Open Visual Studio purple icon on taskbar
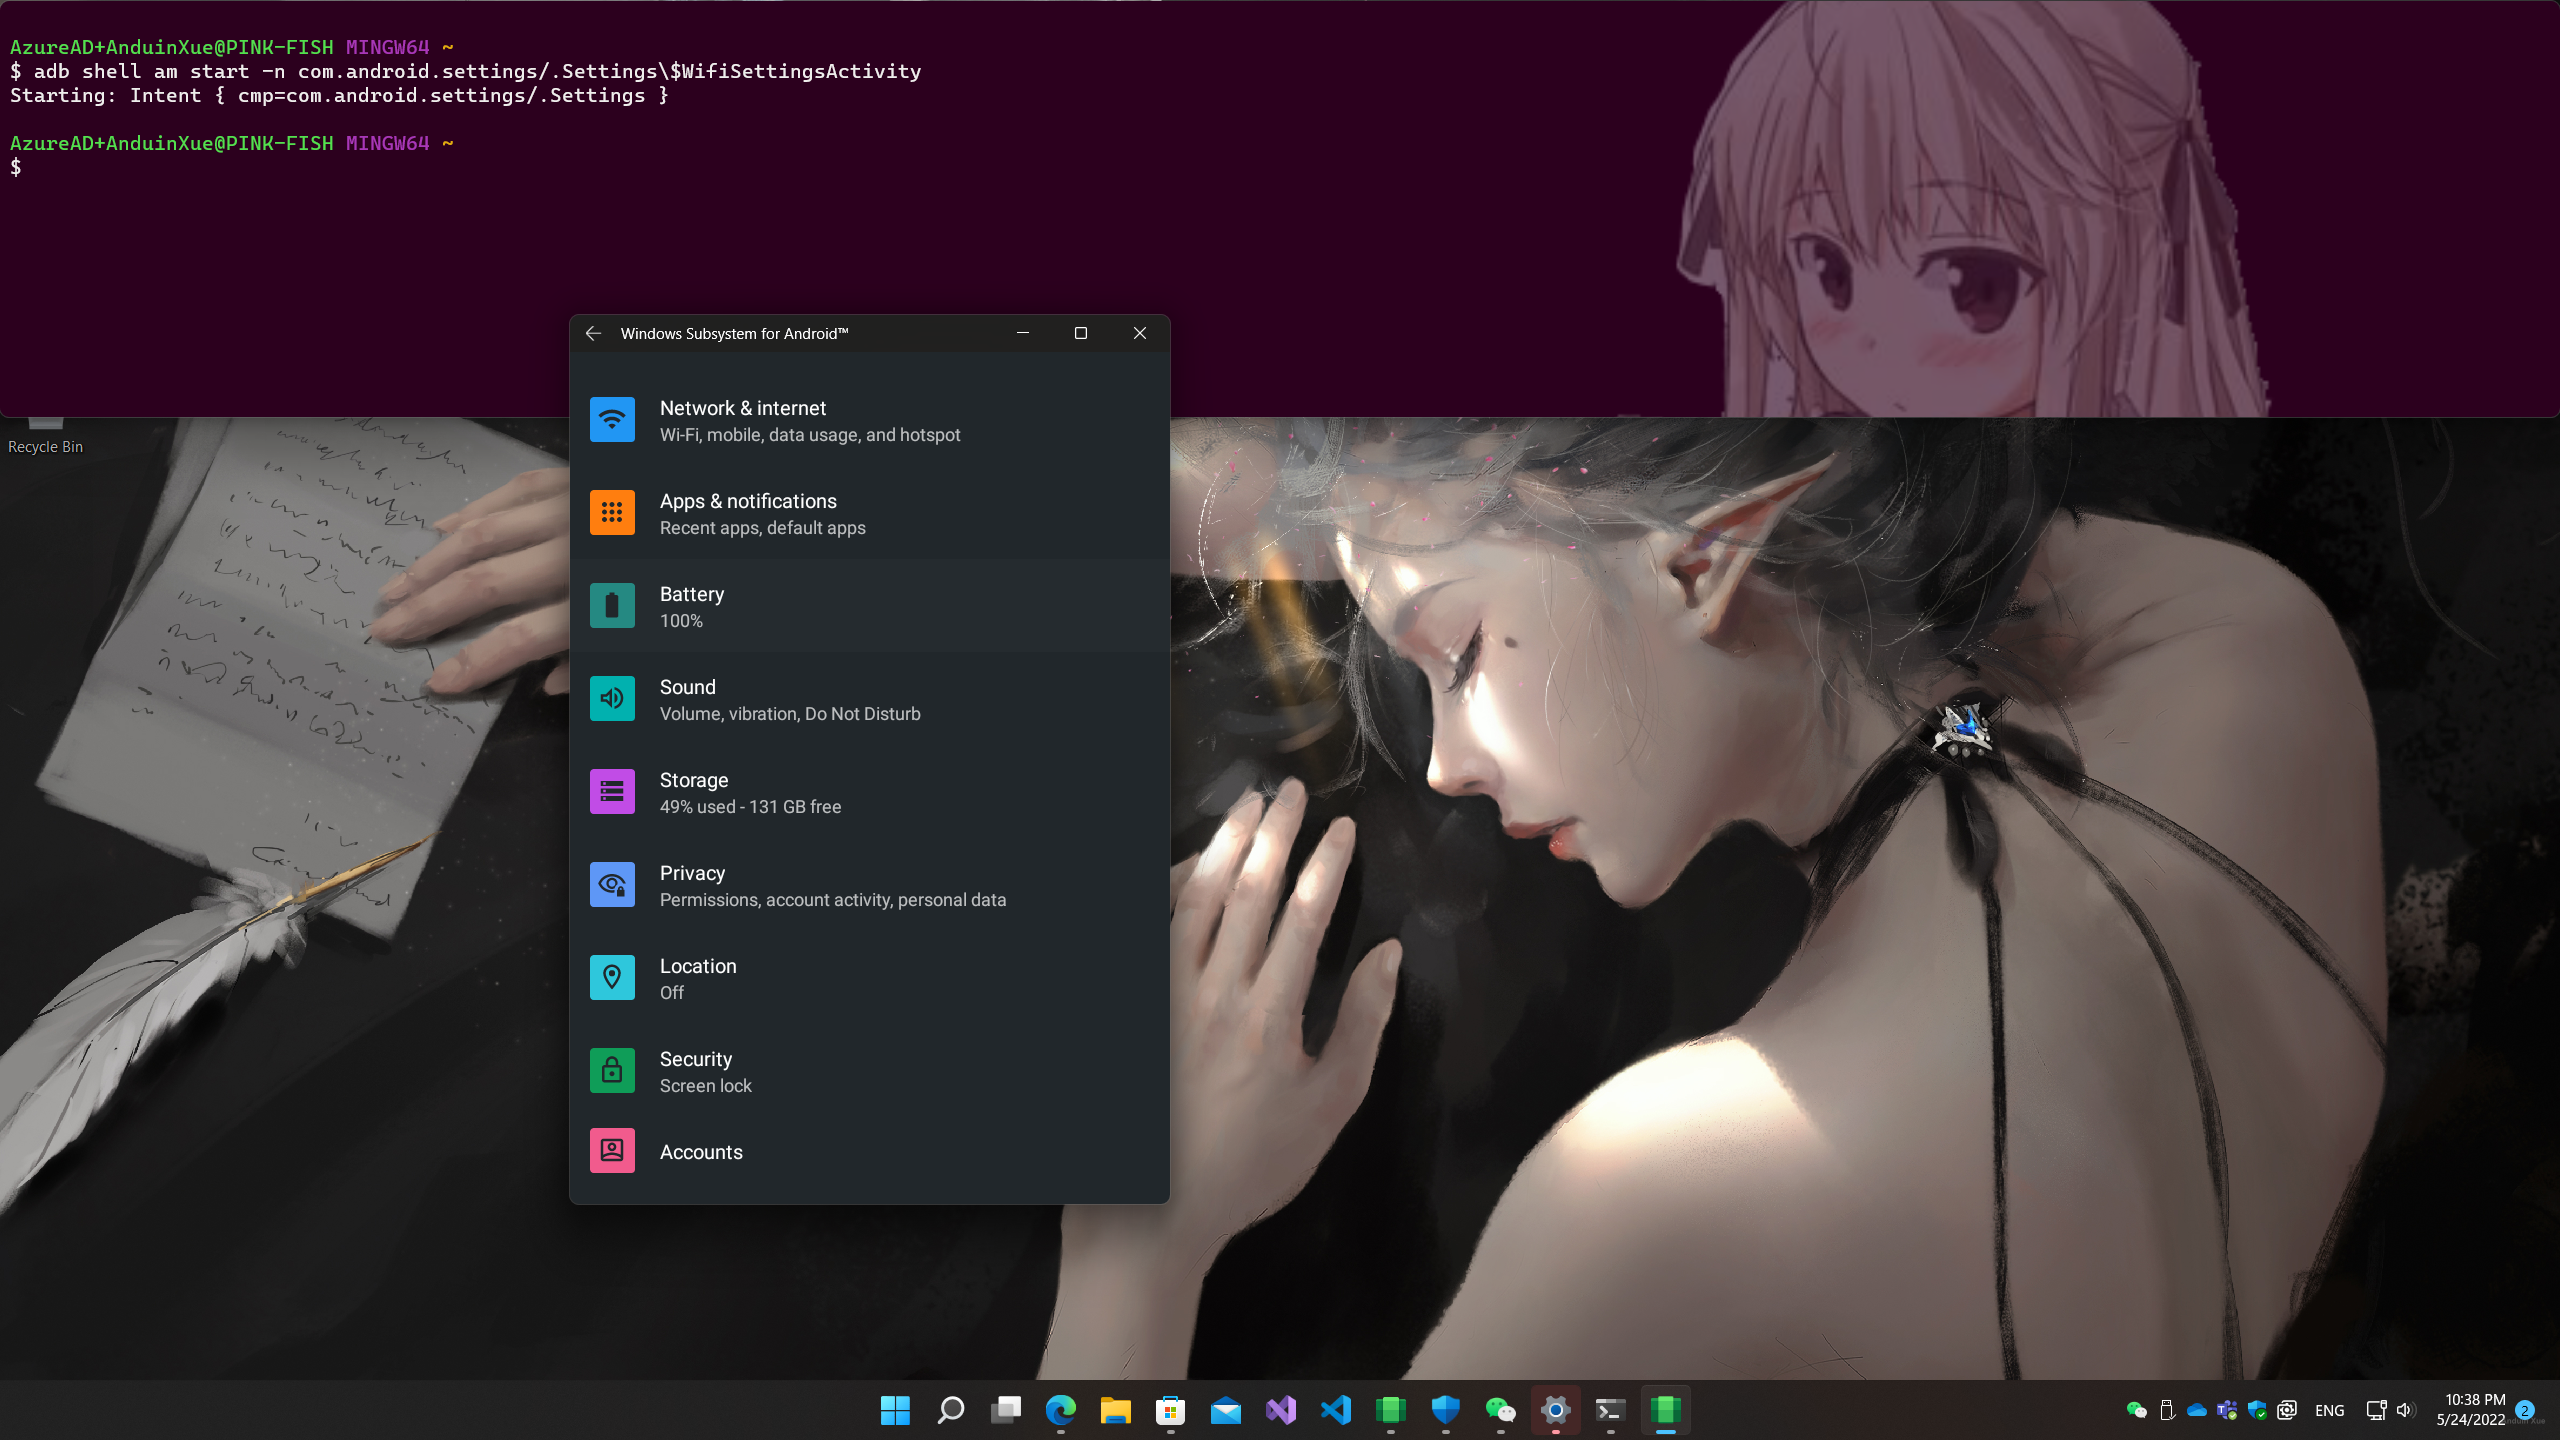Viewport: 2560px width, 1440px height. [x=1280, y=1410]
